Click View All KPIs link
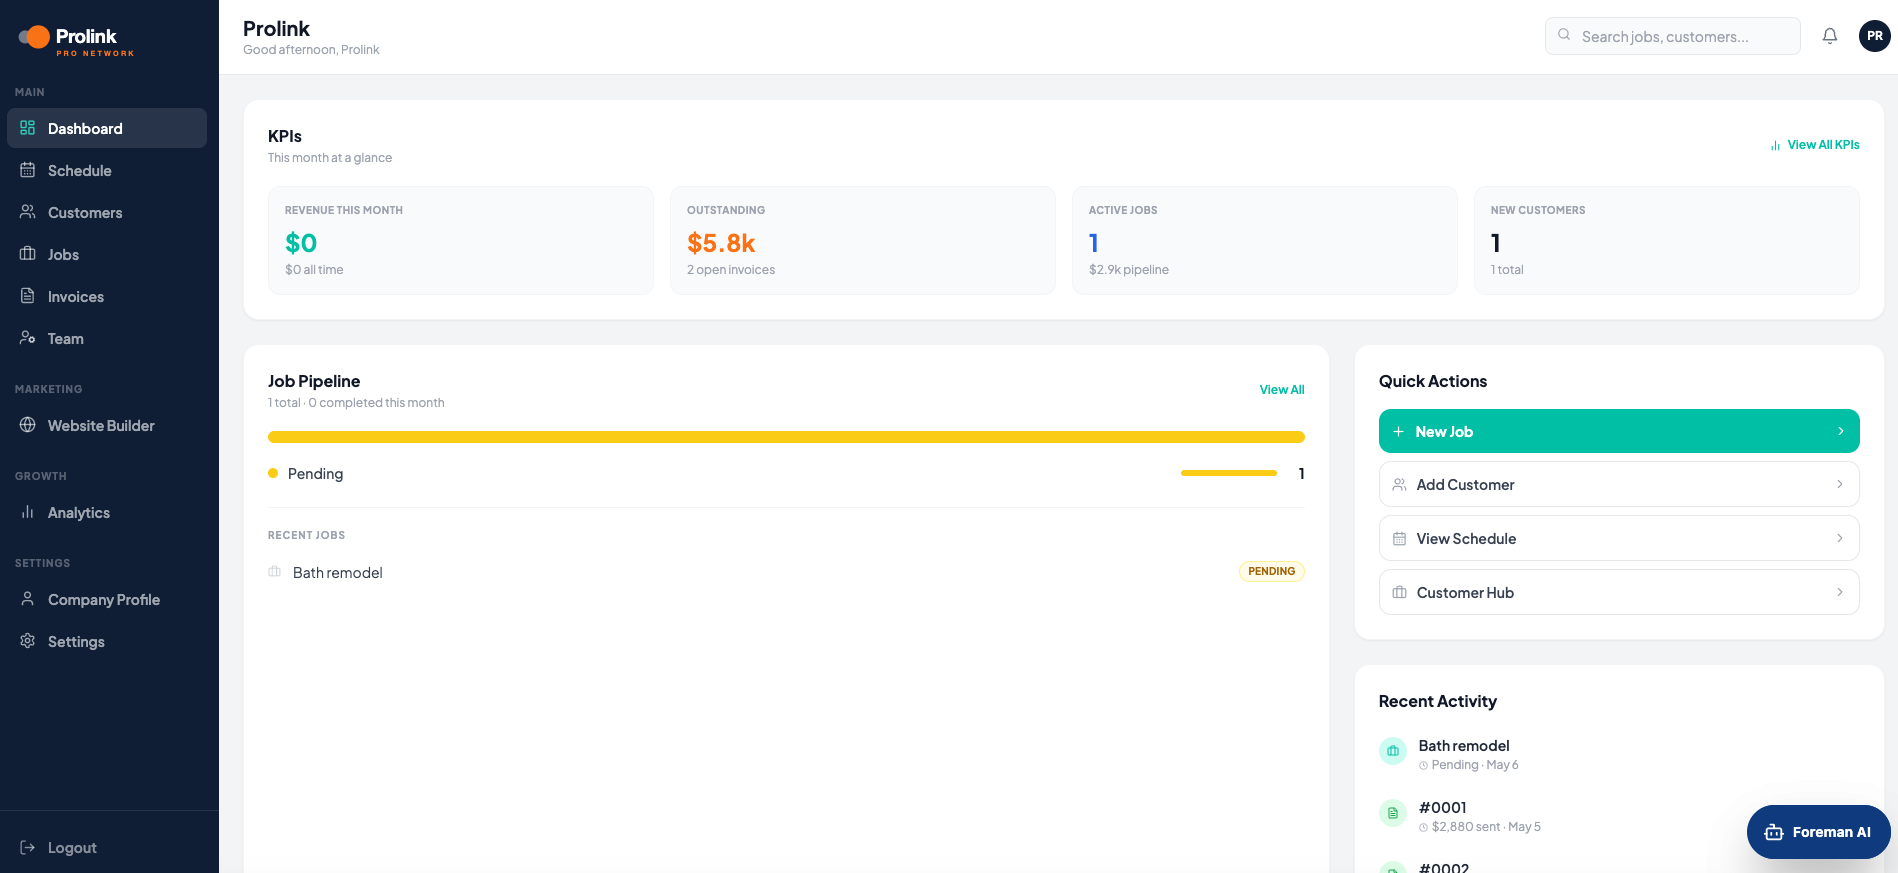This screenshot has height=873, width=1898. tap(1815, 145)
